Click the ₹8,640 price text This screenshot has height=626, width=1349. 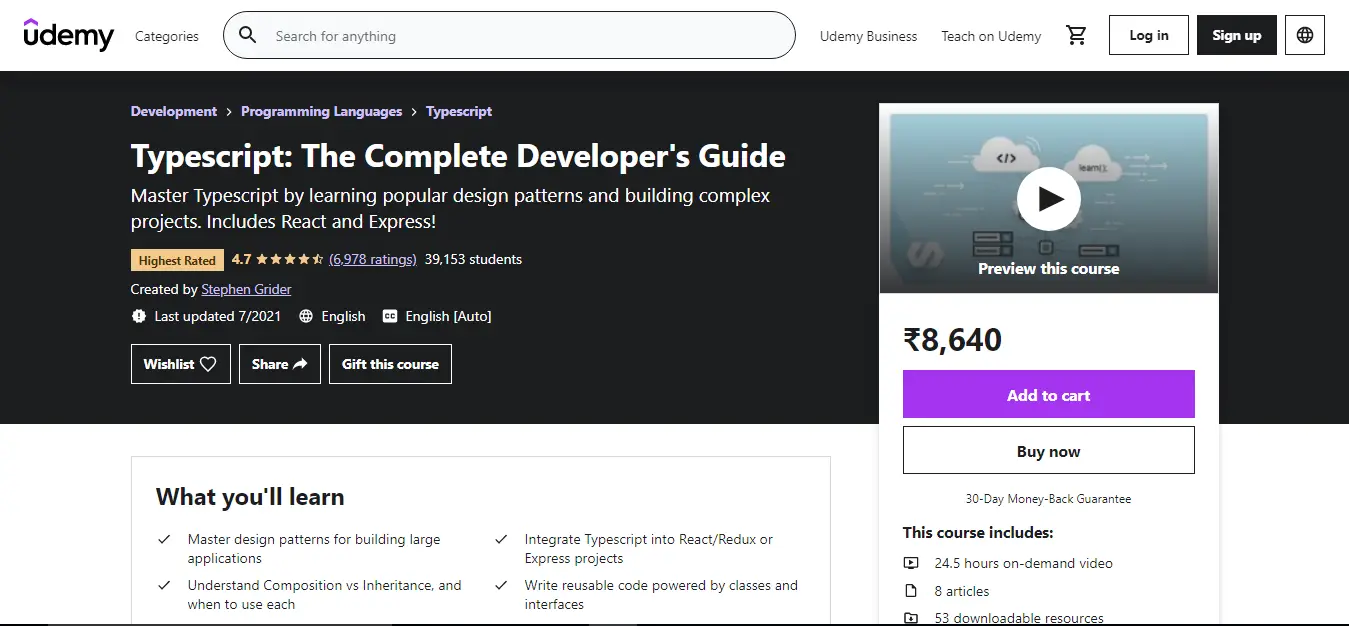[x=952, y=340]
